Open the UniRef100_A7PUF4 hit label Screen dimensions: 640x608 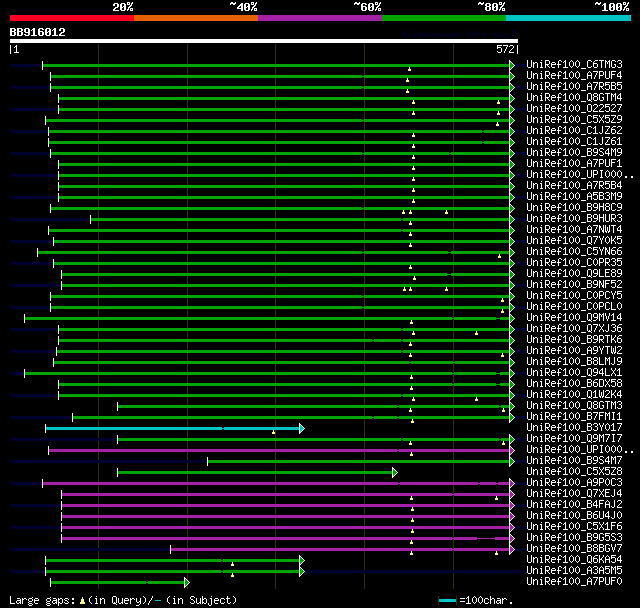point(574,75)
